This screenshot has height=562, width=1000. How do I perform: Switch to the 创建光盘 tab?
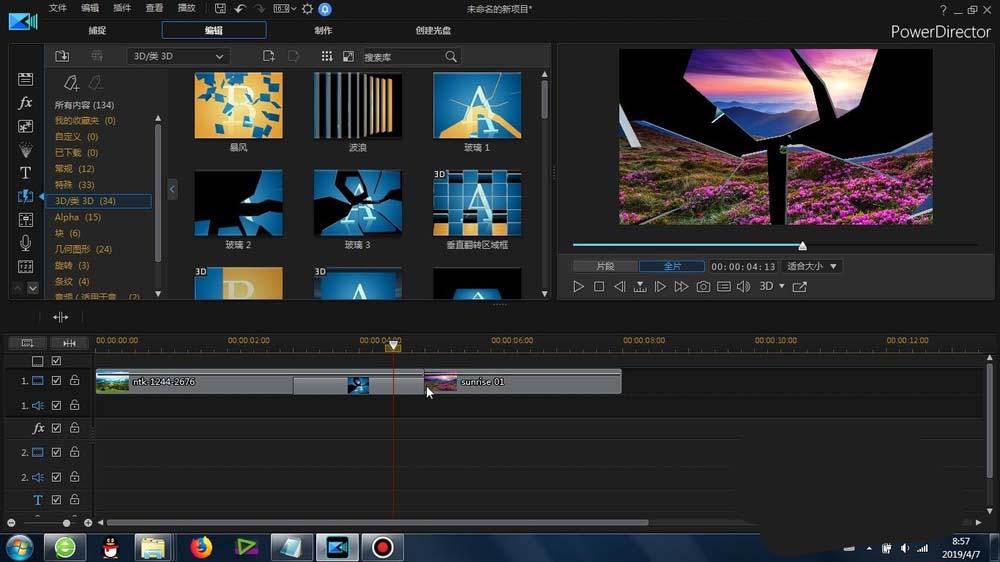point(433,30)
